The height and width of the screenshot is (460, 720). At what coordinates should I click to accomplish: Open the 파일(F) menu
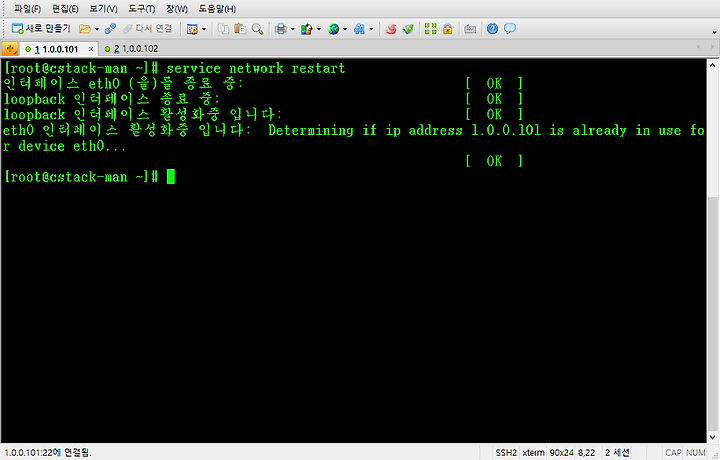pos(28,9)
